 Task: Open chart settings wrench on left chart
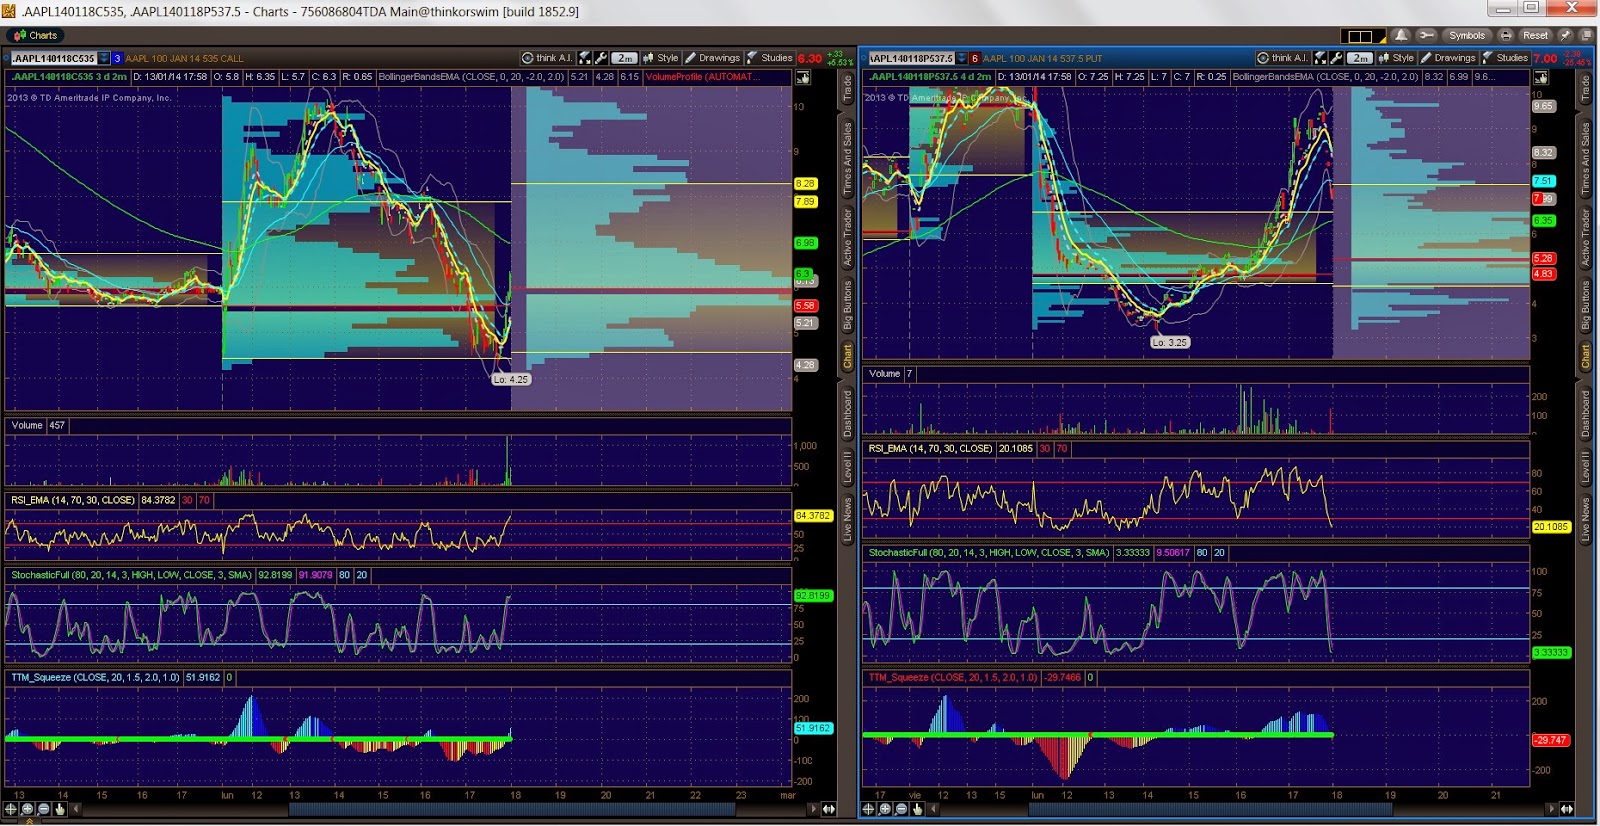[x=600, y=58]
